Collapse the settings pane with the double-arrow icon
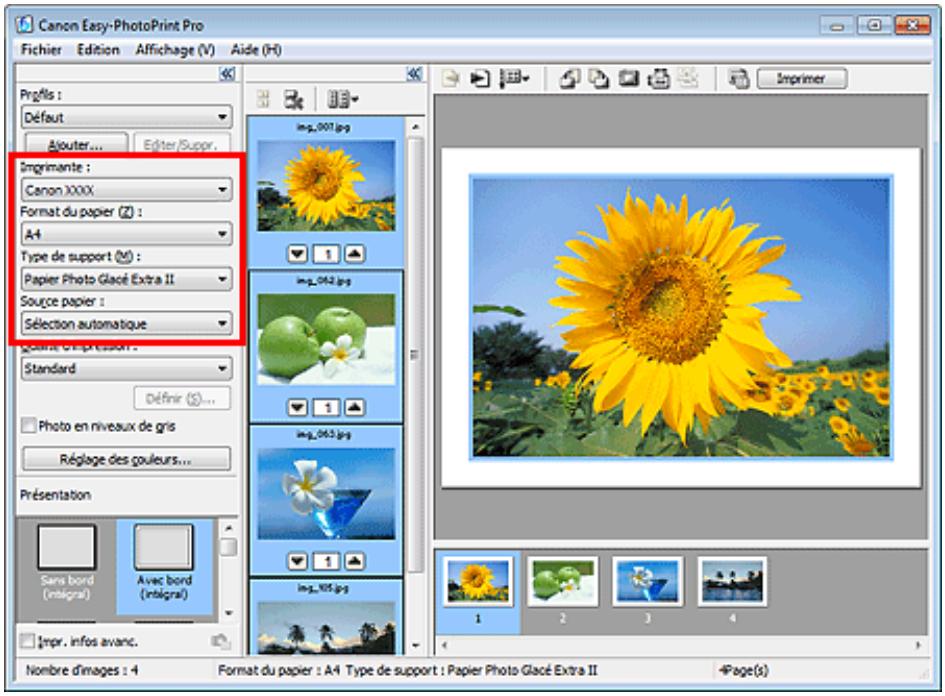 pos(227,74)
